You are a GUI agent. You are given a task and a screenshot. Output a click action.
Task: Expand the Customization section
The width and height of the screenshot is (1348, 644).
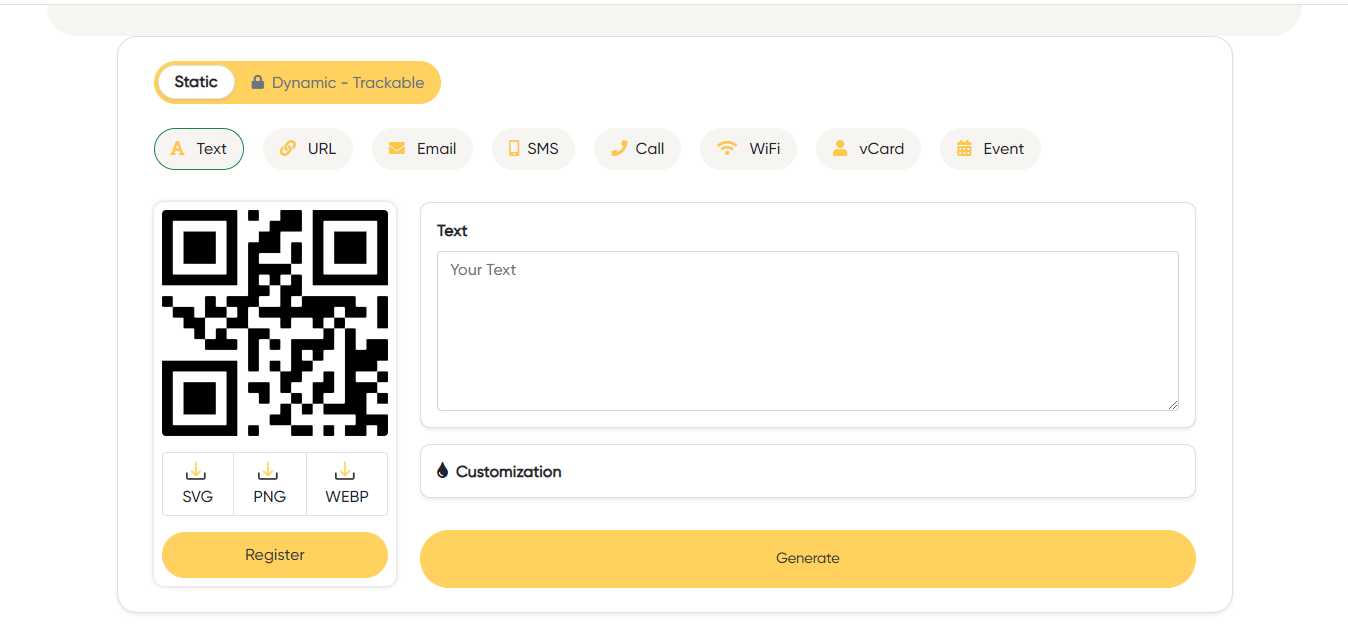(x=807, y=471)
